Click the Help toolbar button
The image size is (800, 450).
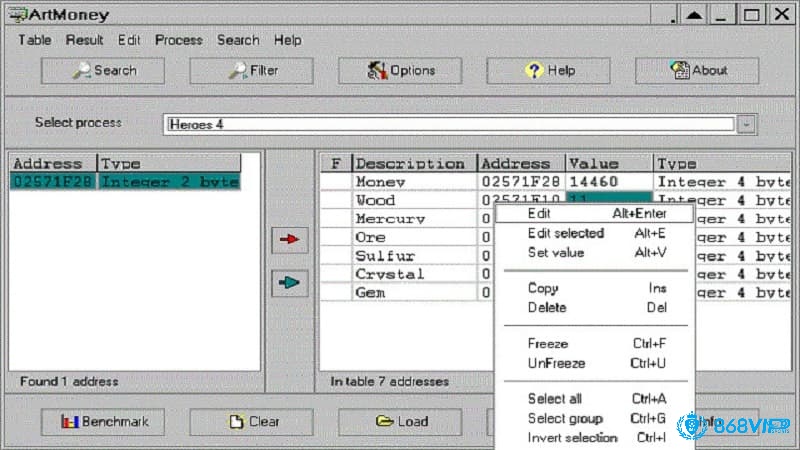tap(548, 70)
